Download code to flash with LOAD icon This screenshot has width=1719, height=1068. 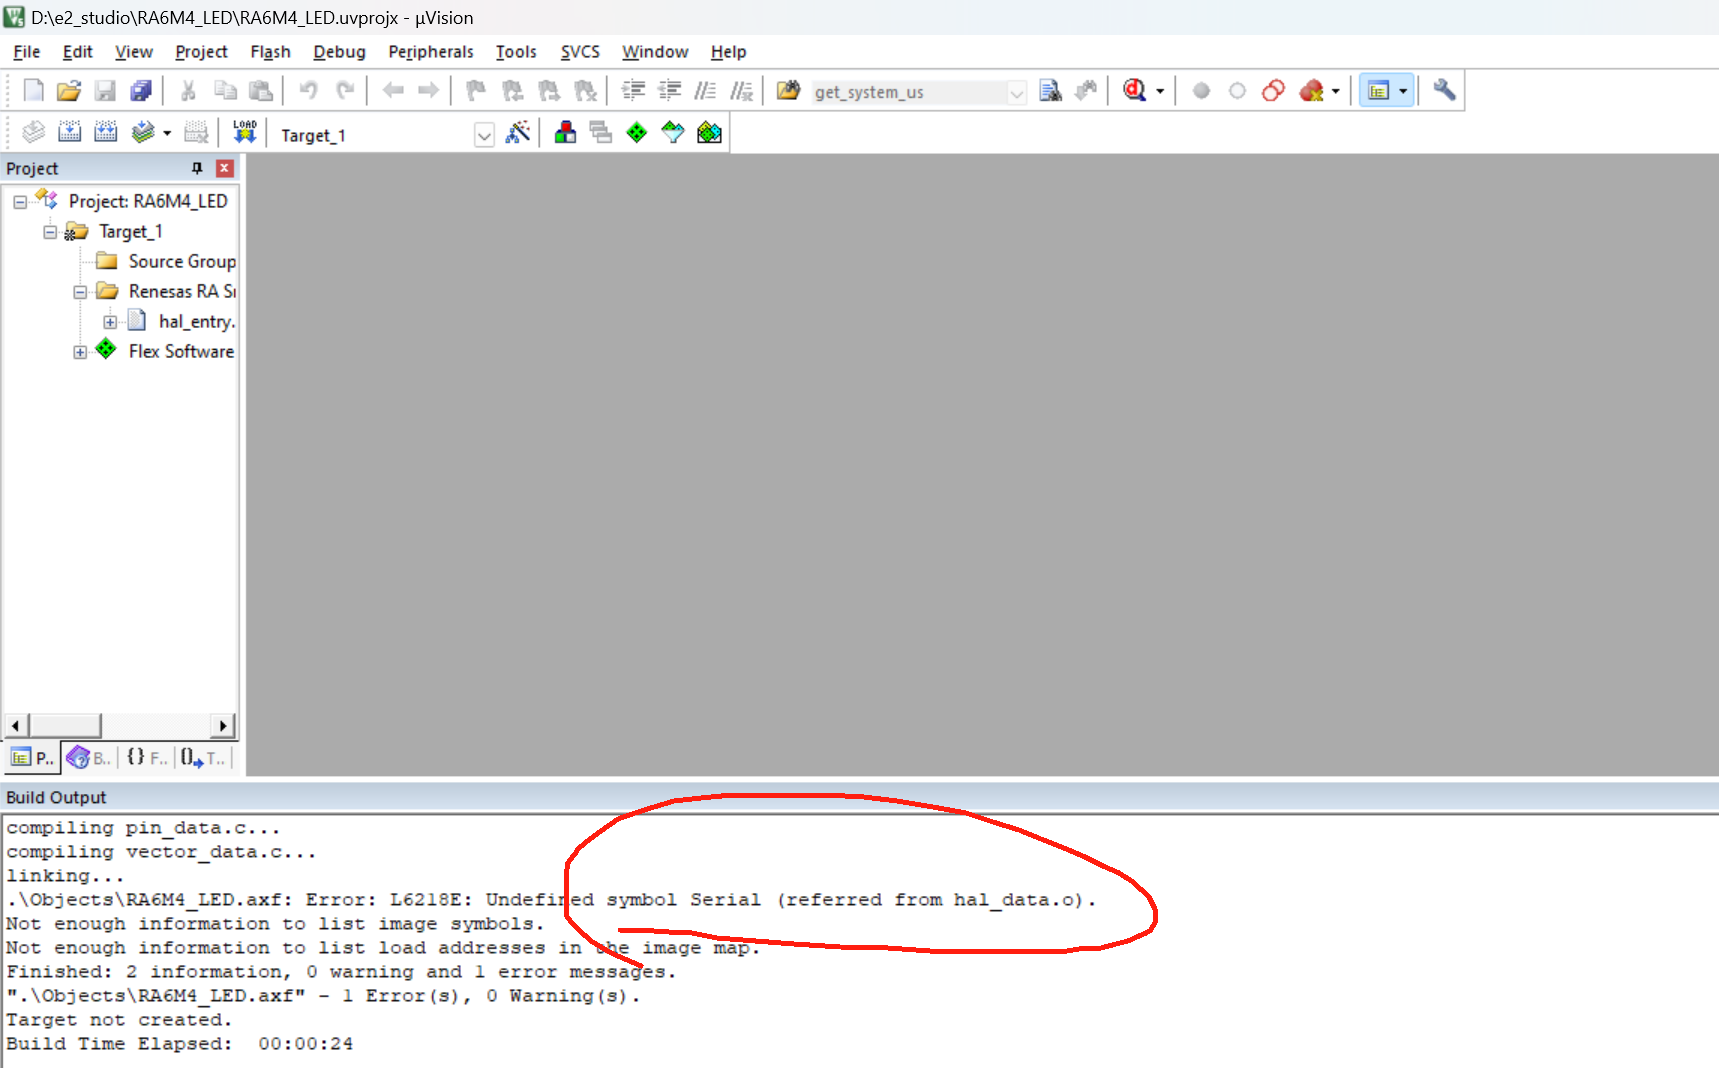pyautogui.click(x=245, y=132)
